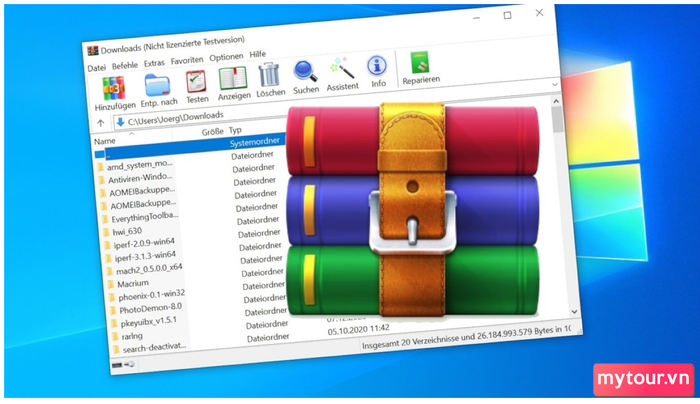Click the Systemordner type cell
Image resolution: width=700 pixels, height=404 pixels.
point(255,142)
